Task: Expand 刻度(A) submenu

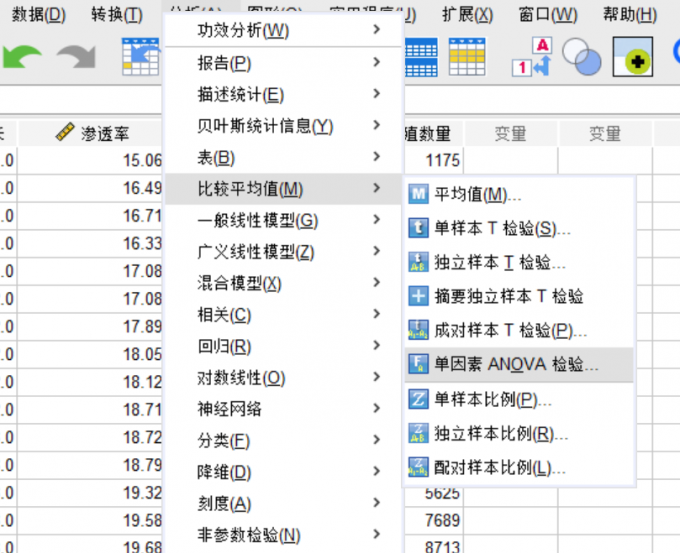Action: (283, 503)
